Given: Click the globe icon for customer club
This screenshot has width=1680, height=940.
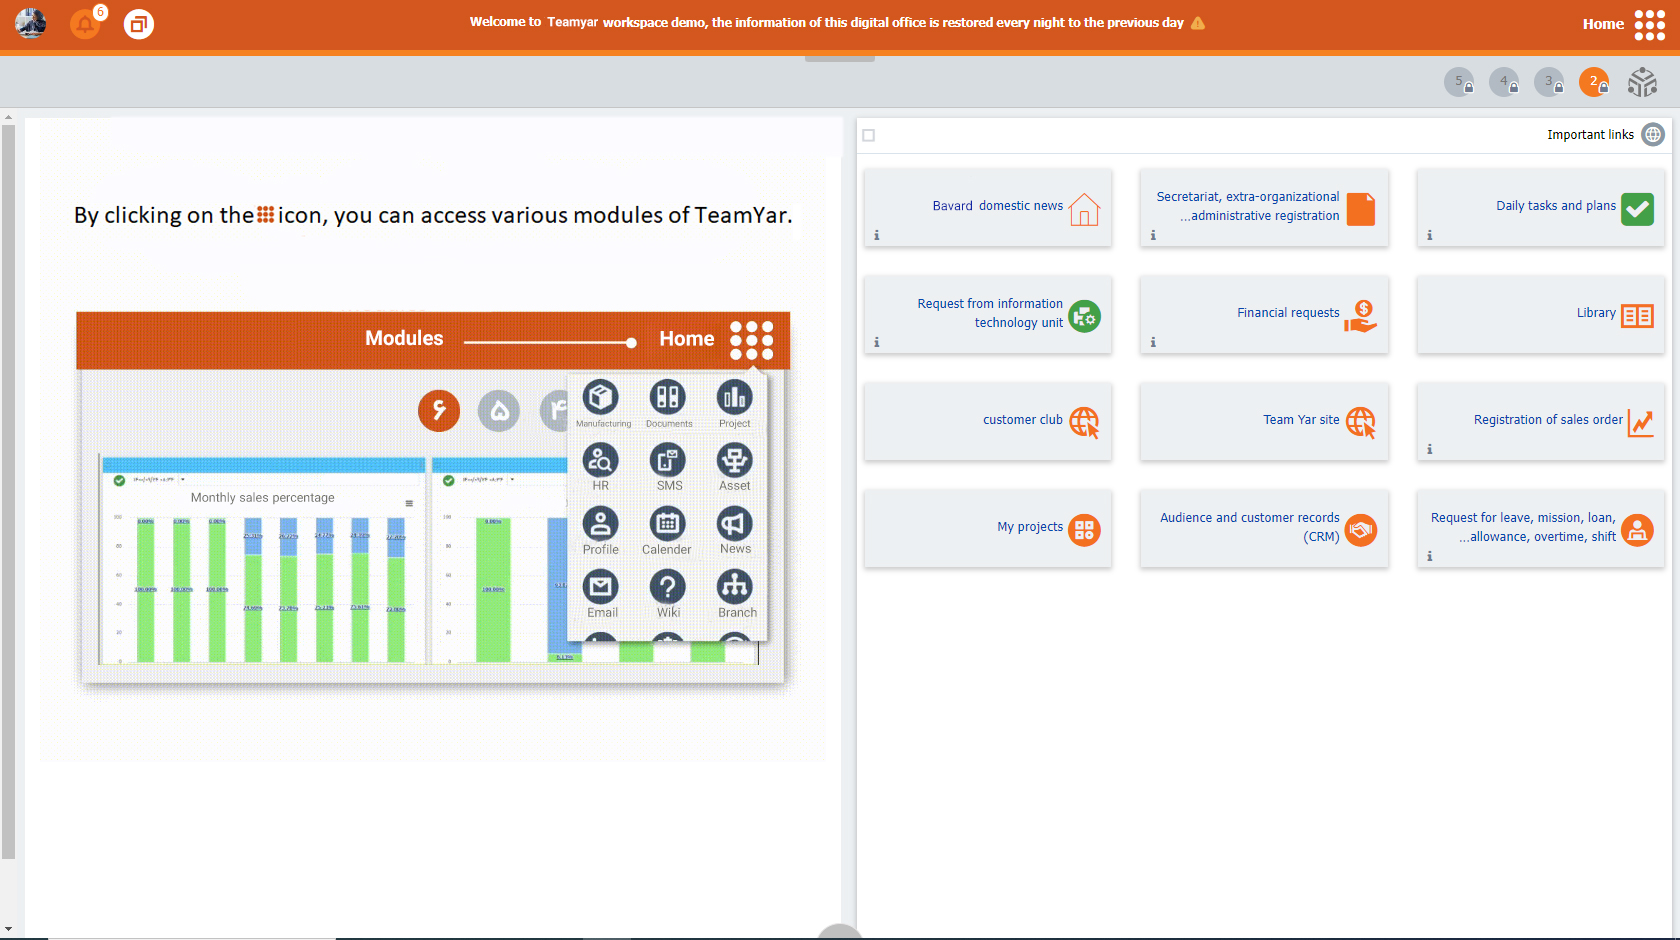Looking at the screenshot, I should [x=1084, y=423].
